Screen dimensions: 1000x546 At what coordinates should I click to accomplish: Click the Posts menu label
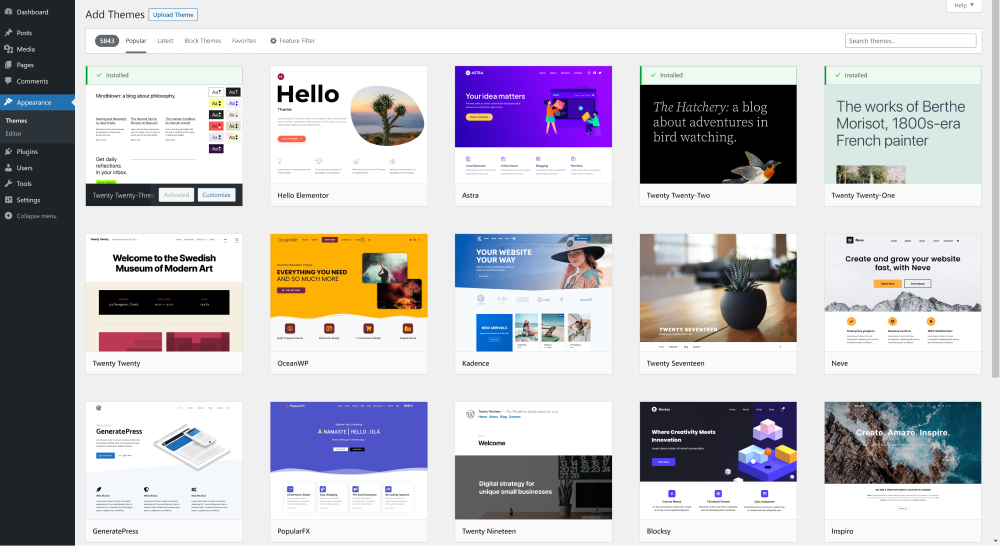24,33
